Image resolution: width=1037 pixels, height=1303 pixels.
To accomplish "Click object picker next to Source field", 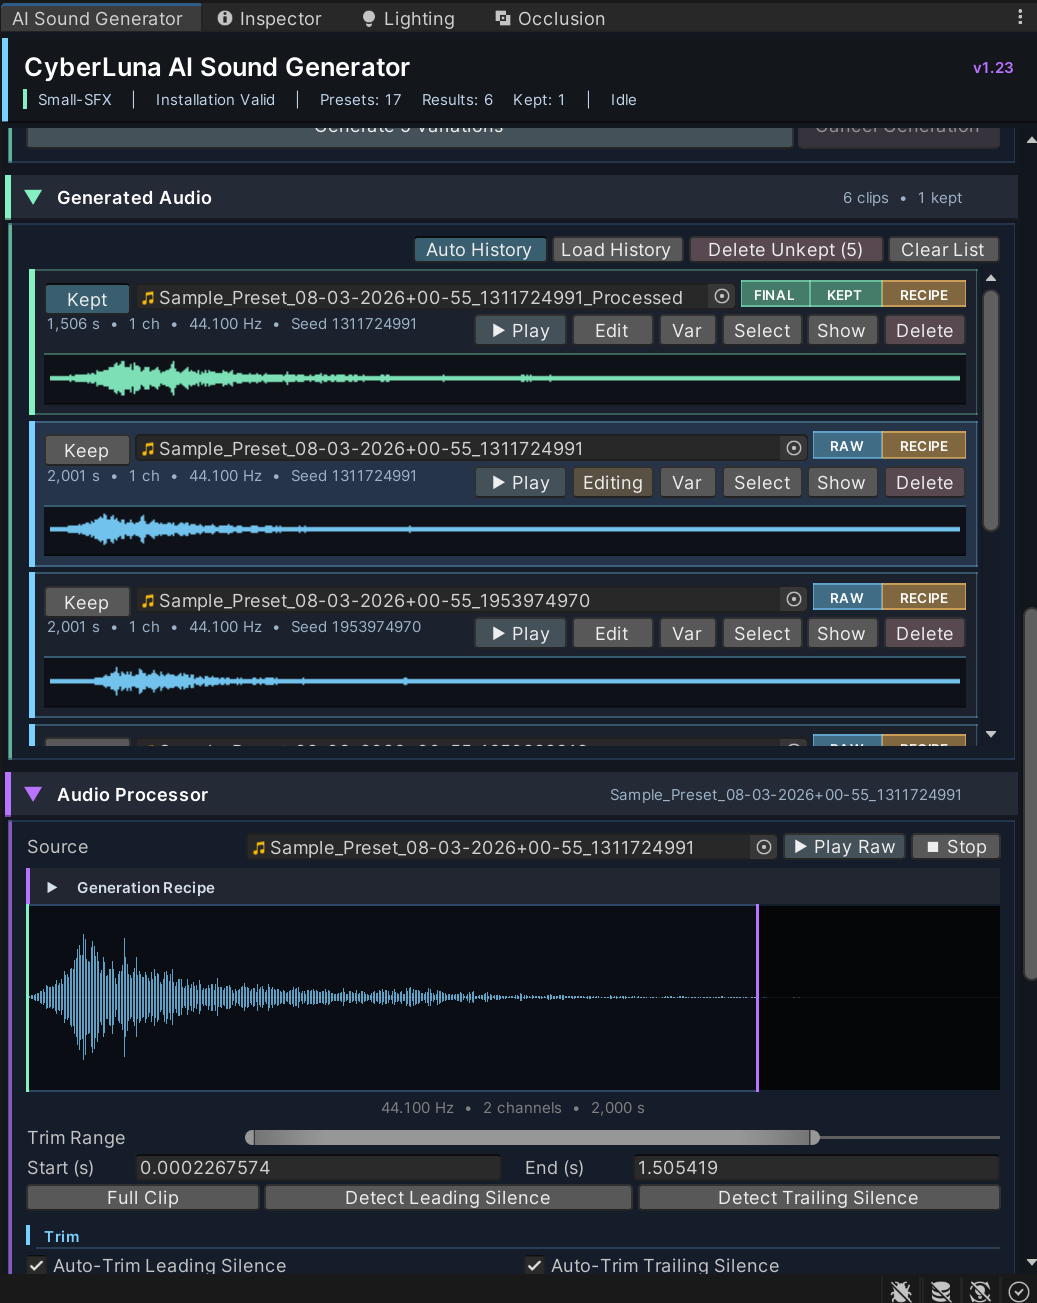I will 764,847.
